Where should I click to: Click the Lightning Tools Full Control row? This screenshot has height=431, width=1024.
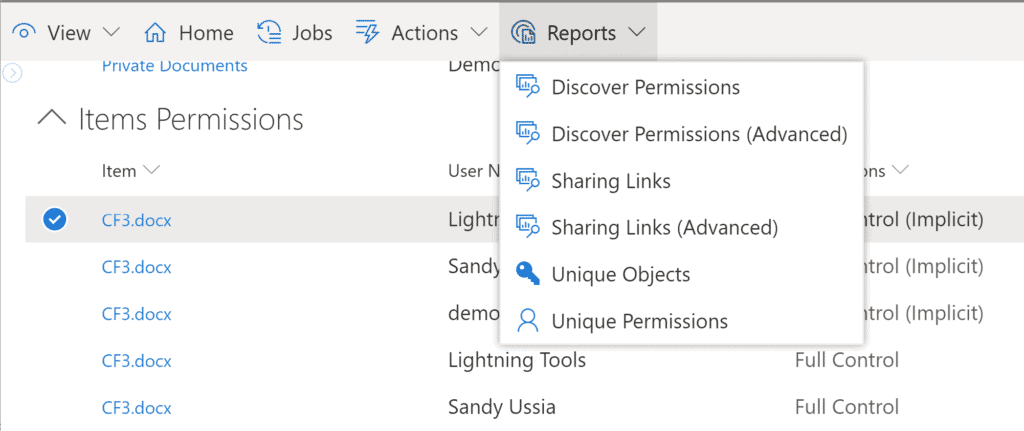click(516, 360)
